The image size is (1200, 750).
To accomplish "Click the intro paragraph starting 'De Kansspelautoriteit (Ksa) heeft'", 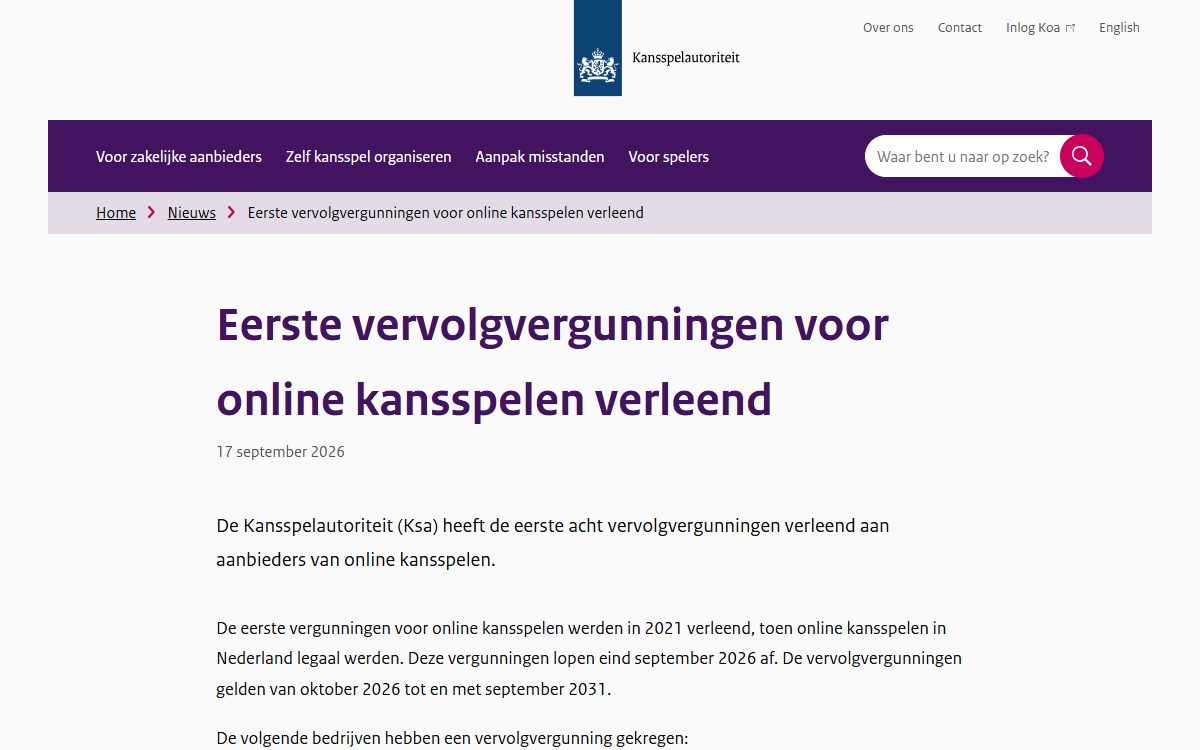I will (x=553, y=543).
